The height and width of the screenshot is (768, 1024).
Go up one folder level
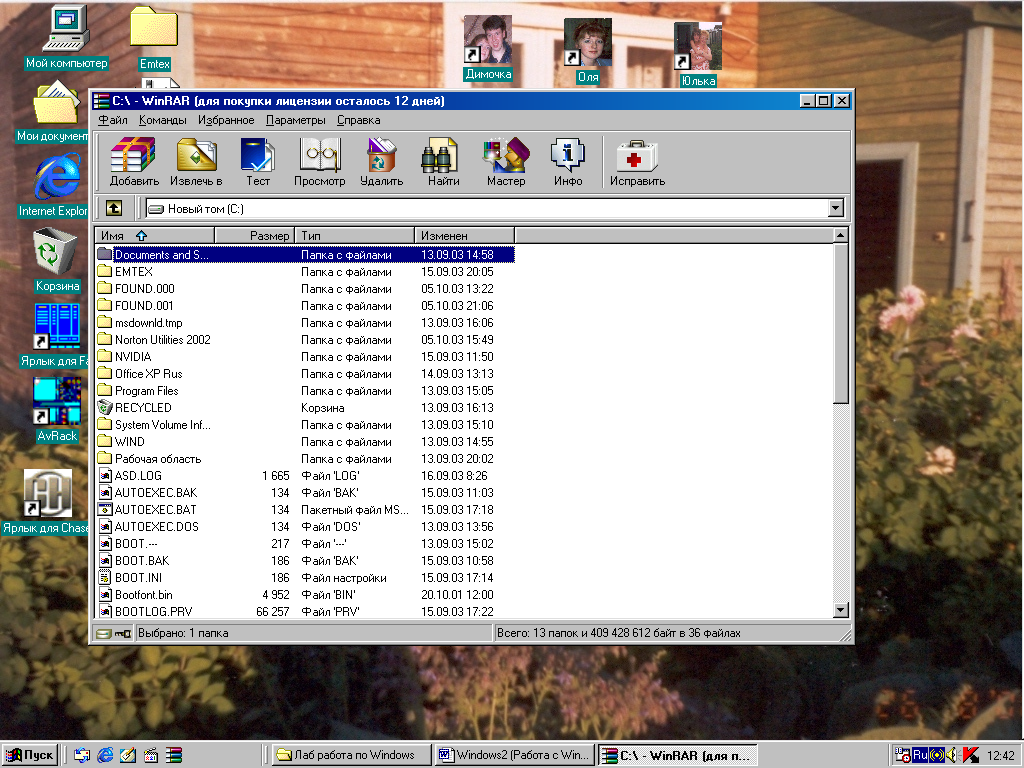coord(114,208)
